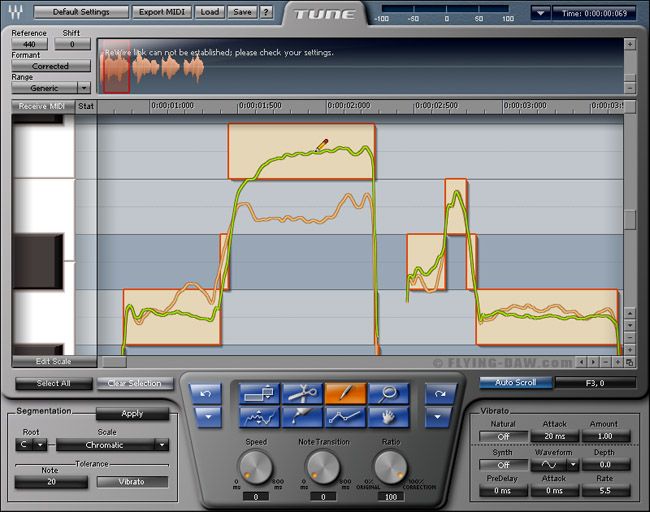Image resolution: width=650 pixels, height=512 pixels.
Task: Click the Waves logo icon
Action: point(16,12)
